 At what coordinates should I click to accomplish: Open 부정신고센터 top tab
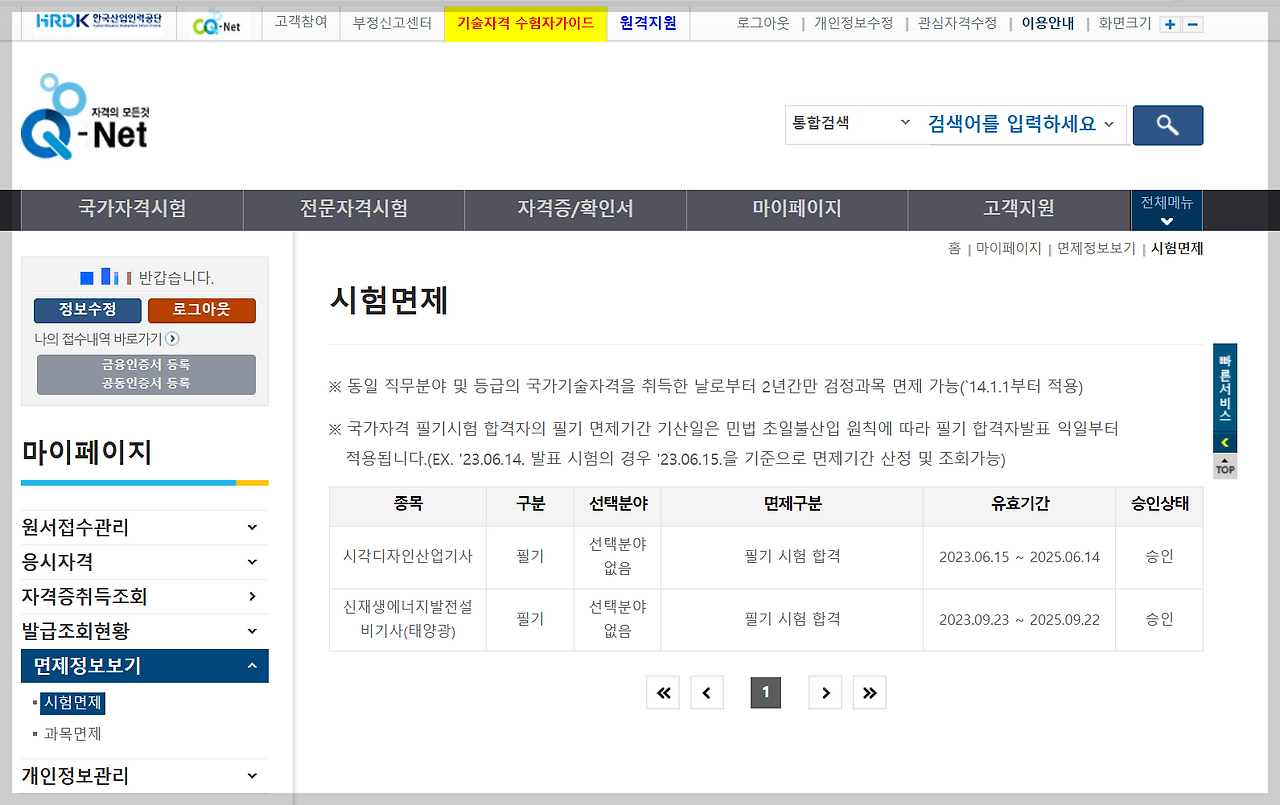[x=392, y=22]
